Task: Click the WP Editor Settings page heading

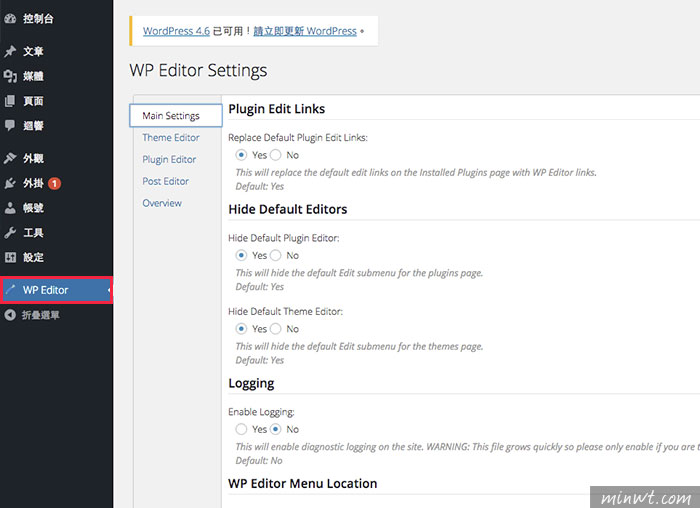Action: [198, 71]
